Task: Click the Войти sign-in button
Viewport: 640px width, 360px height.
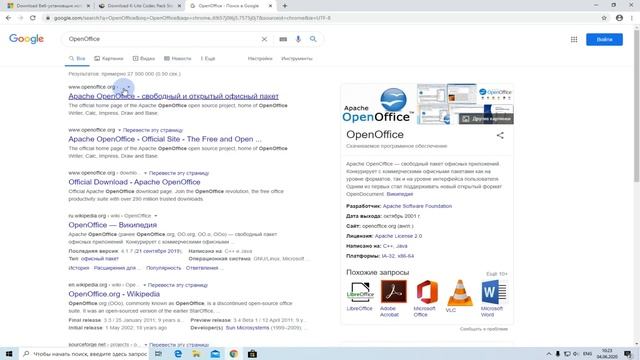Action: tap(604, 40)
